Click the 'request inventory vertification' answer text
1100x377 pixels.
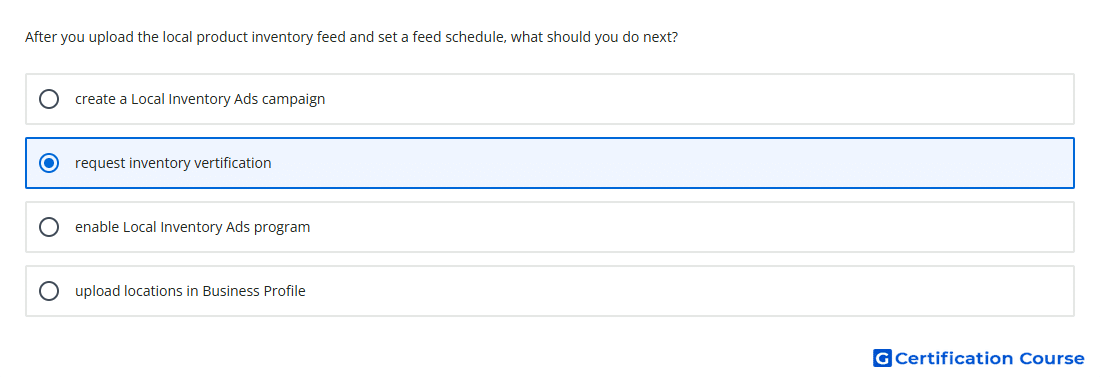click(173, 163)
